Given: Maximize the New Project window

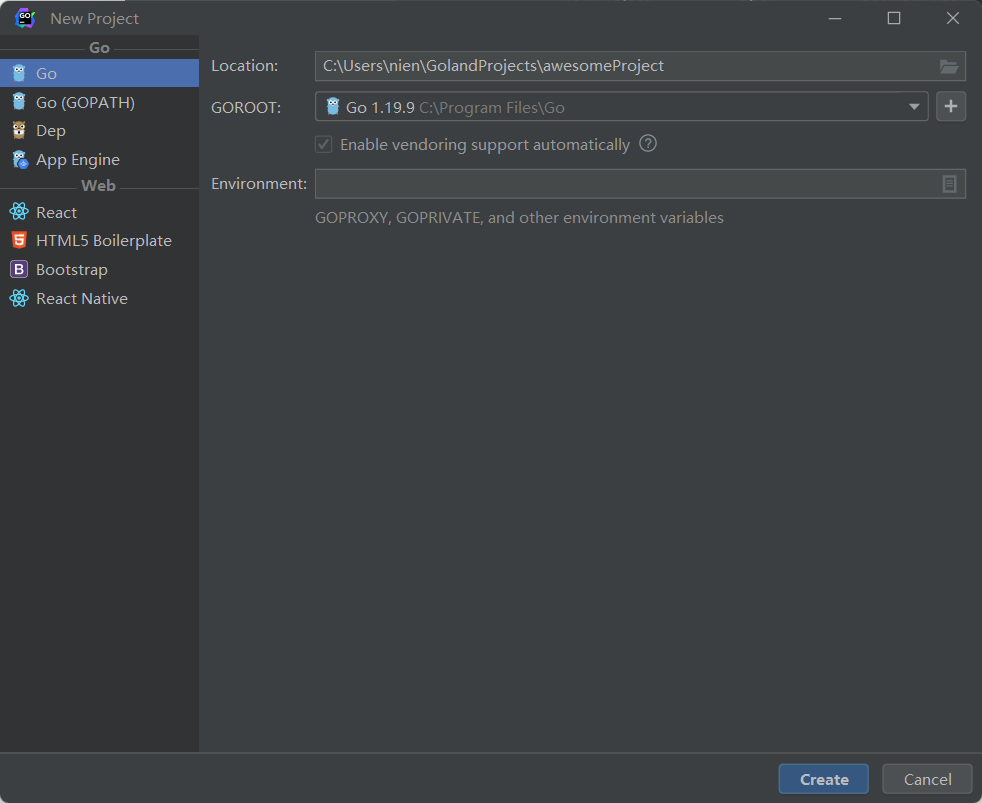Looking at the screenshot, I should (x=894, y=18).
